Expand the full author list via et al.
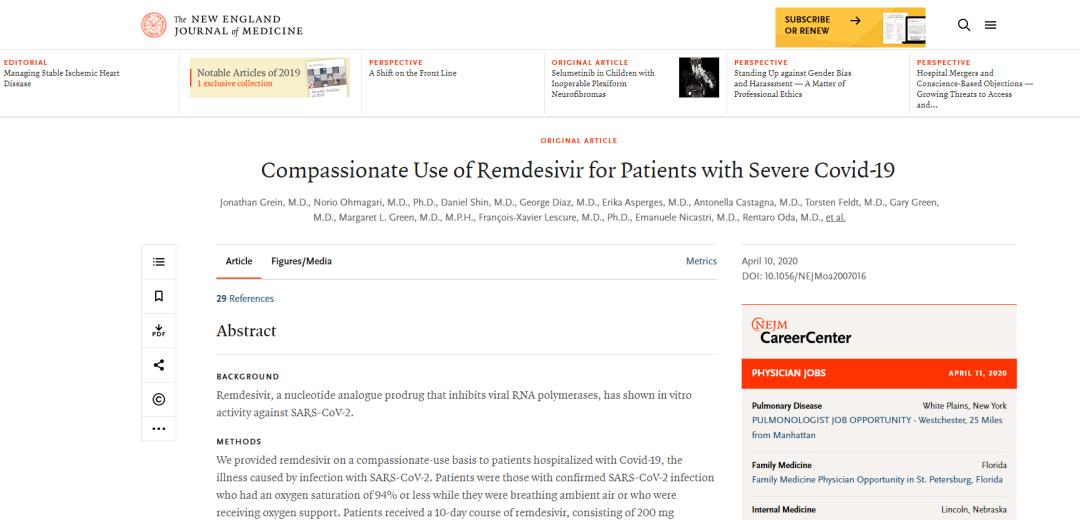 (x=835, y=217)
